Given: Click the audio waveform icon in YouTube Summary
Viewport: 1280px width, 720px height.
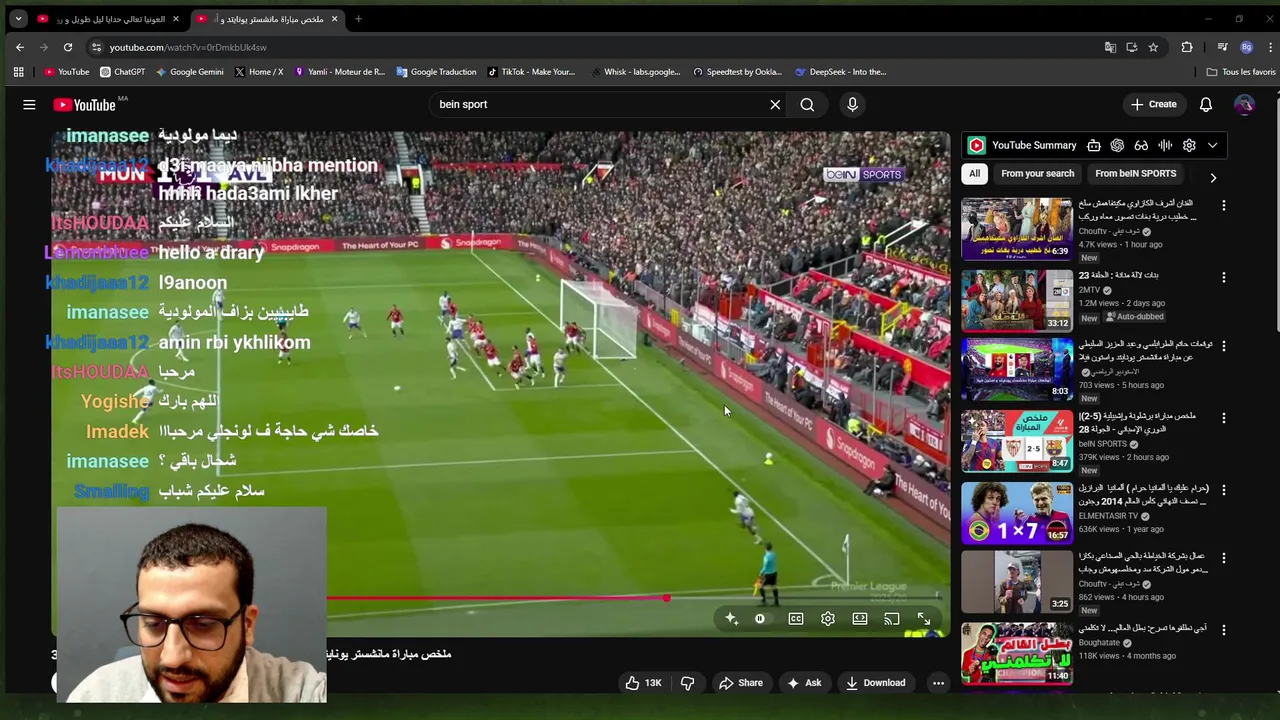Looking at the screenshot, I should [1165, 145].
